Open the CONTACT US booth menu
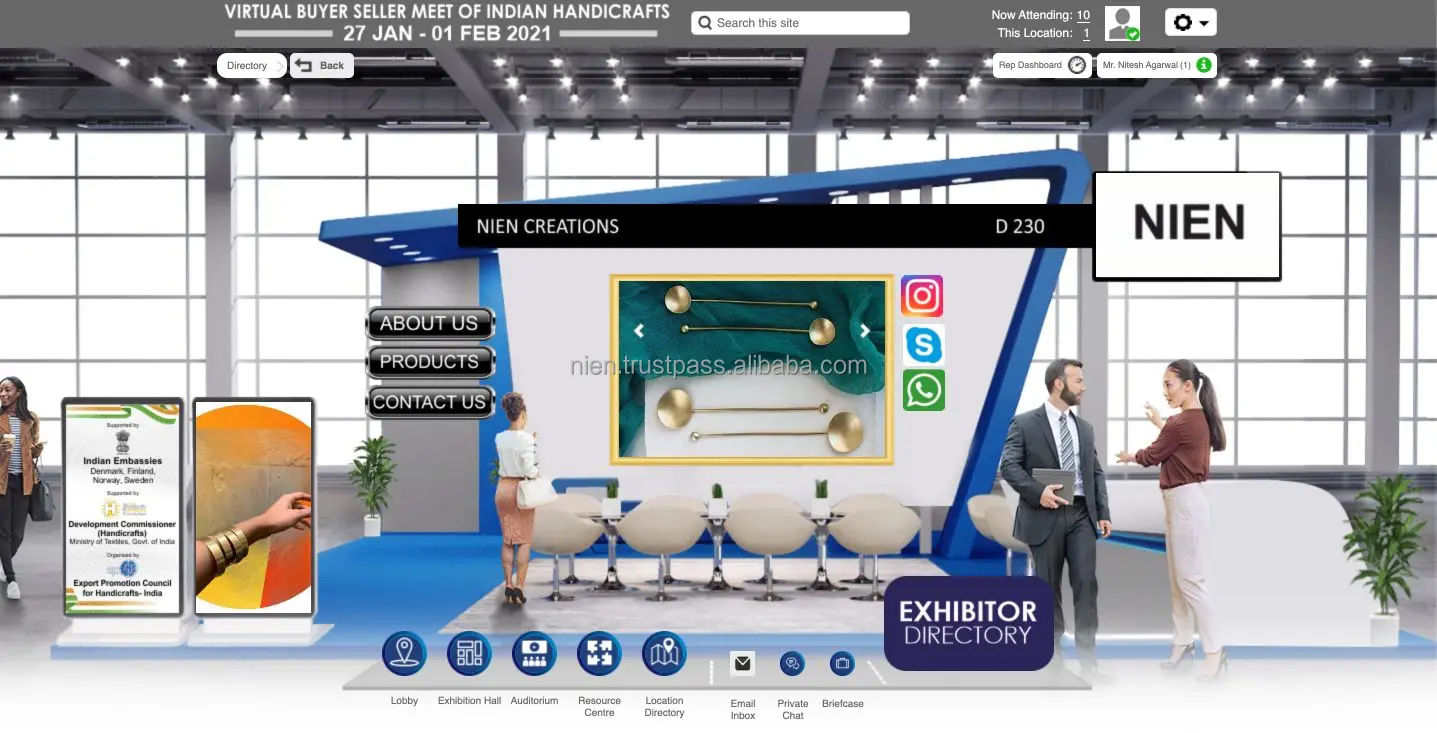 point(430,402)
